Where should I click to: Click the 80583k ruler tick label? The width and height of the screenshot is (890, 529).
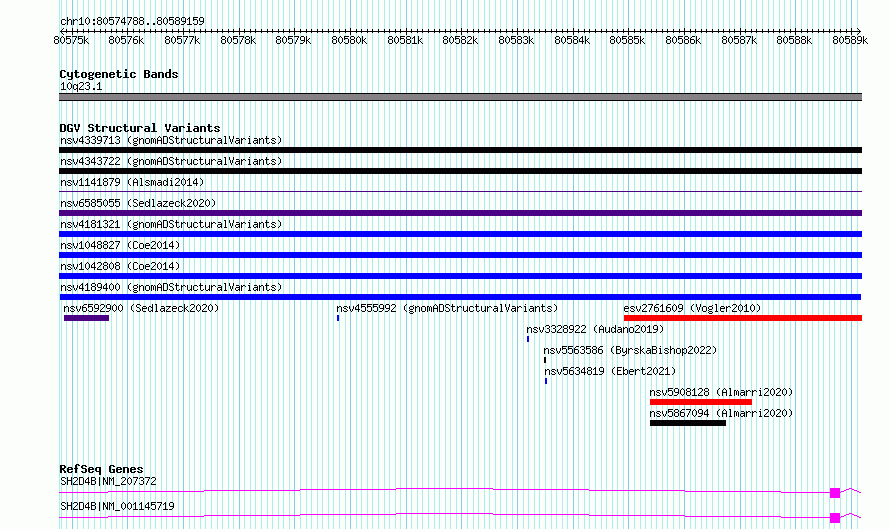[x=516, y=40]
